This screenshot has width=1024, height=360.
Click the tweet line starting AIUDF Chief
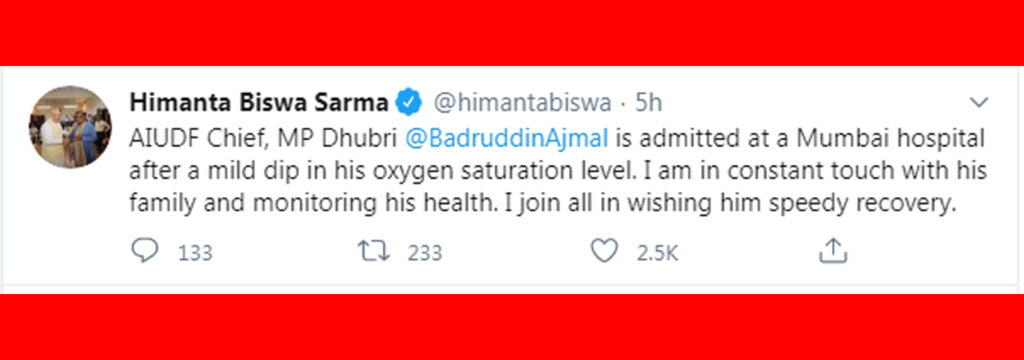556,139
